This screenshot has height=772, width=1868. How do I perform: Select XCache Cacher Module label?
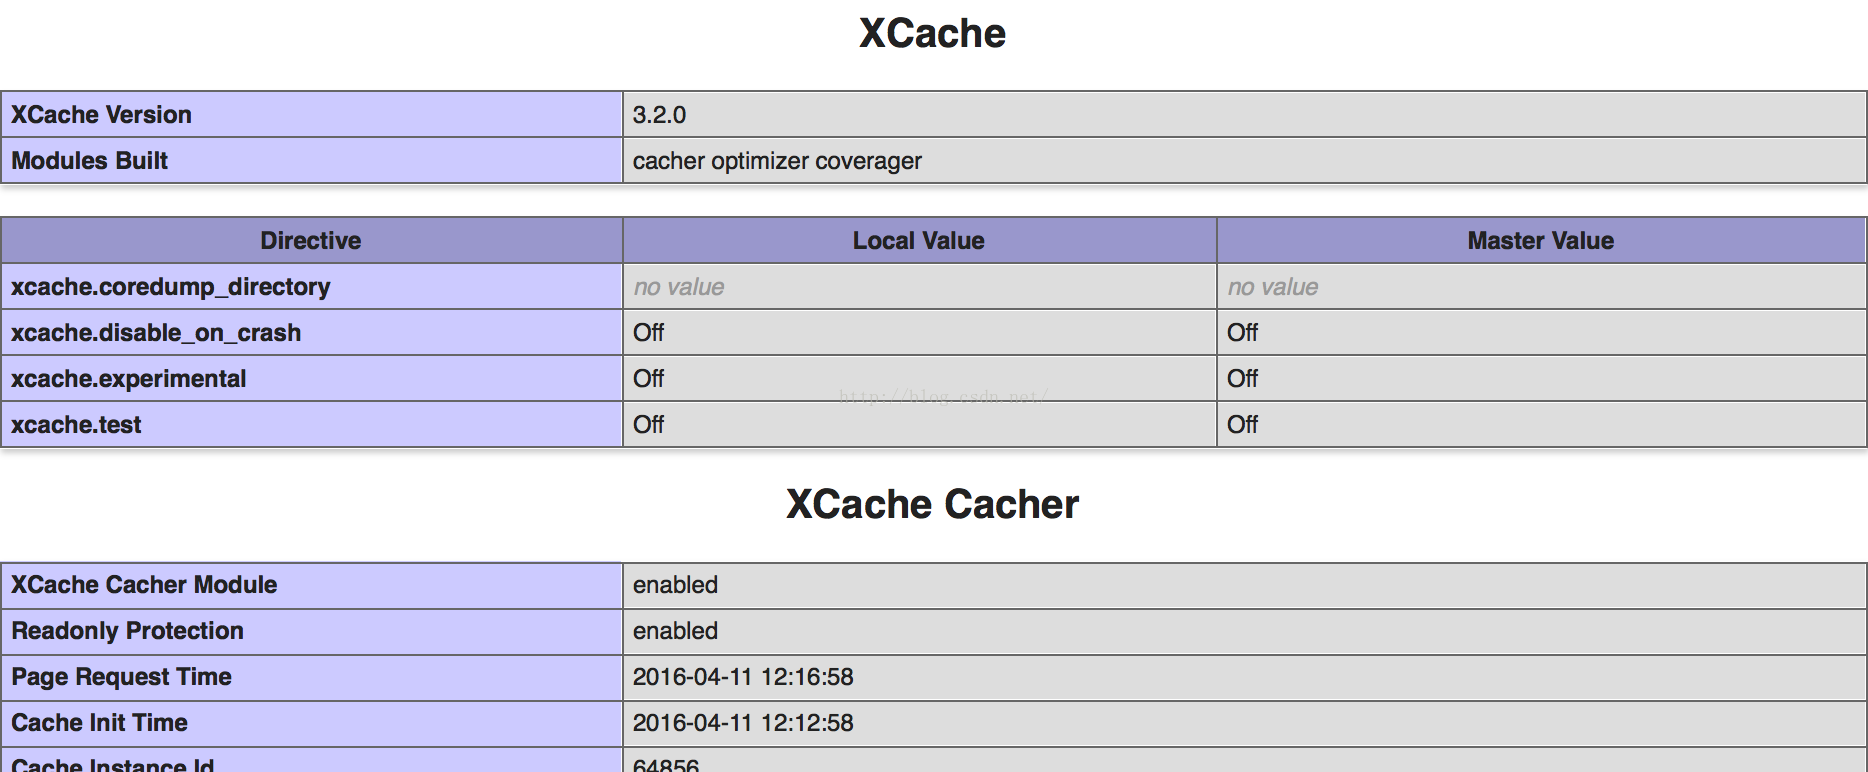(x=144, y=585)
